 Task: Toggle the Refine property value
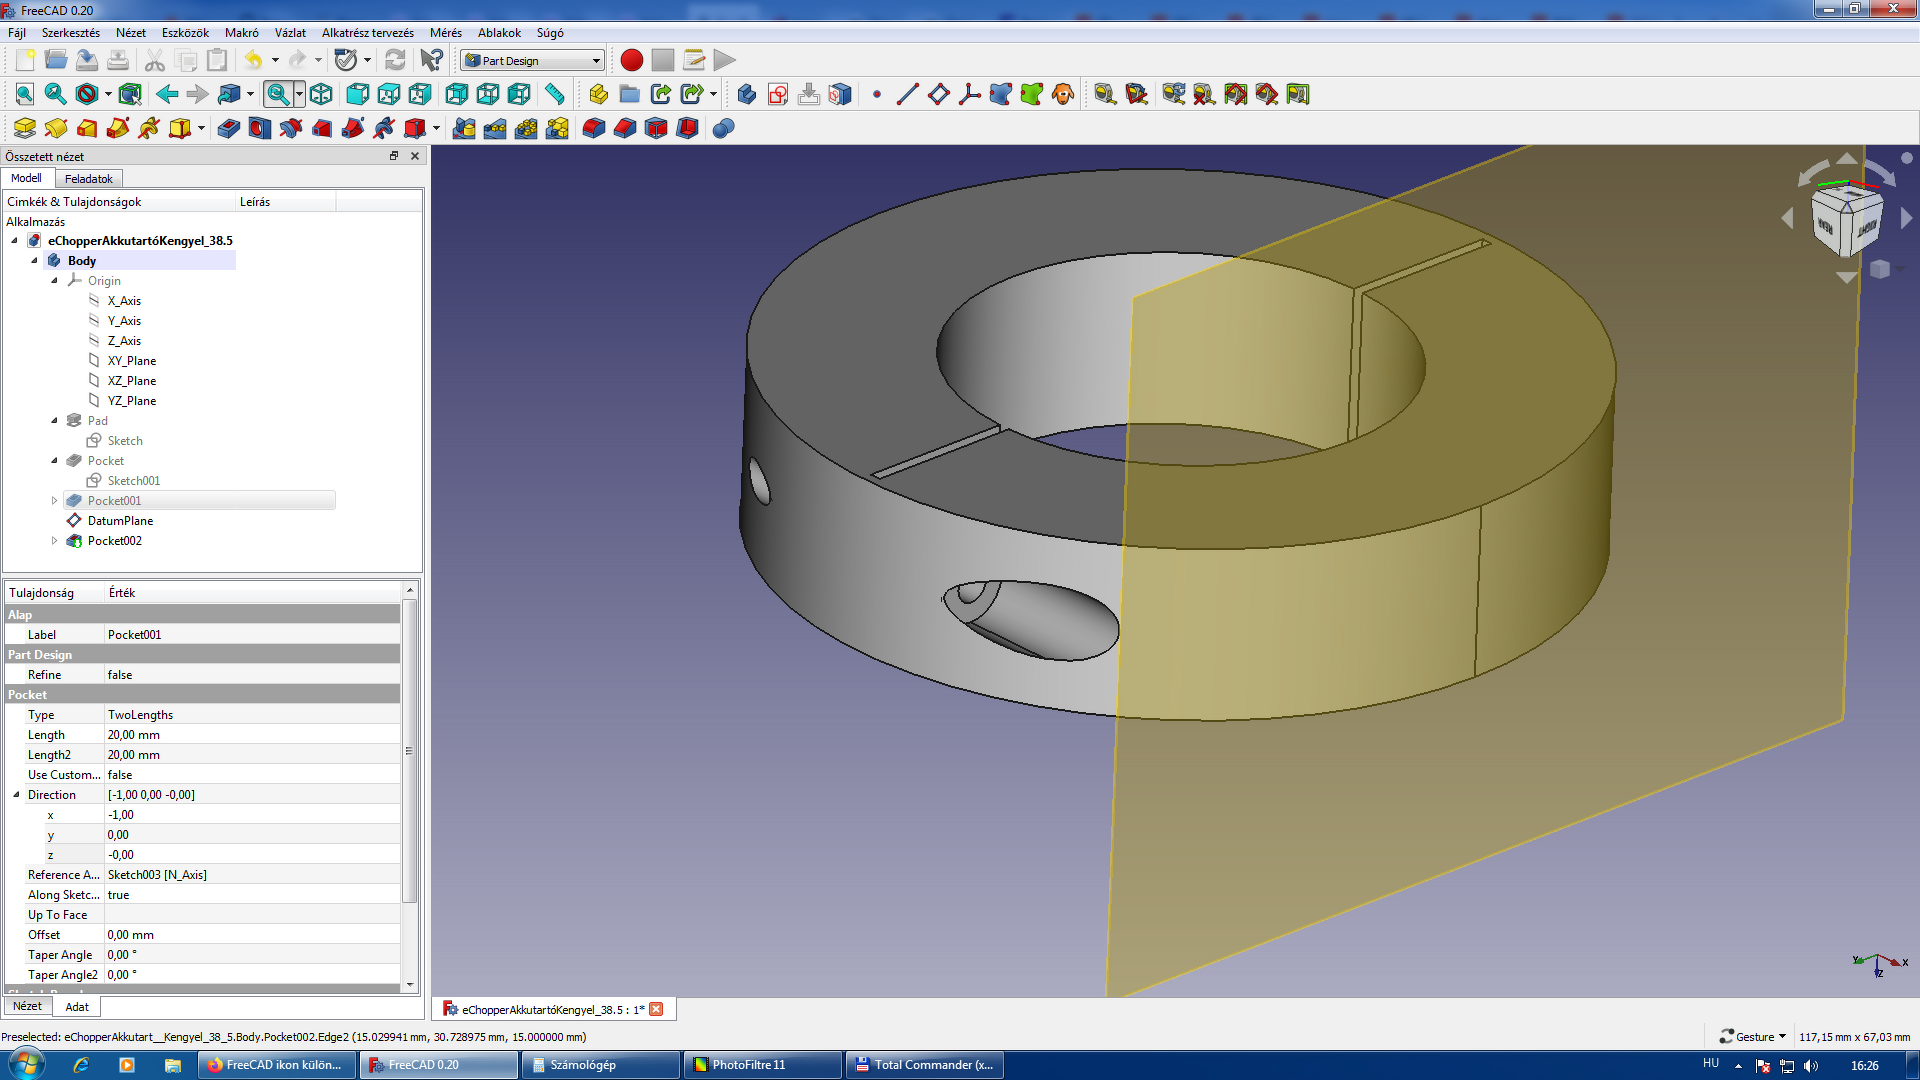pyautogui.click(x=250, y=675)
